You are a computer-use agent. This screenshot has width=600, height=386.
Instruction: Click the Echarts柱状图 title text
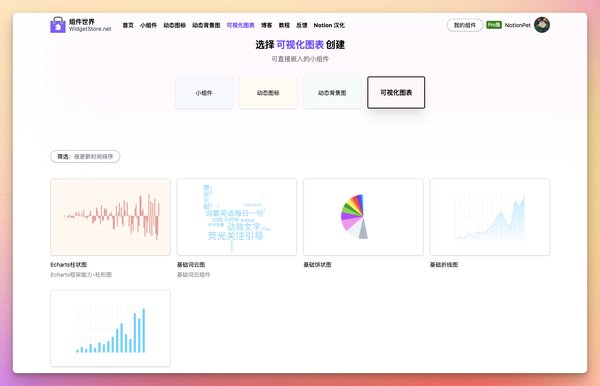[x=68, y=265]
